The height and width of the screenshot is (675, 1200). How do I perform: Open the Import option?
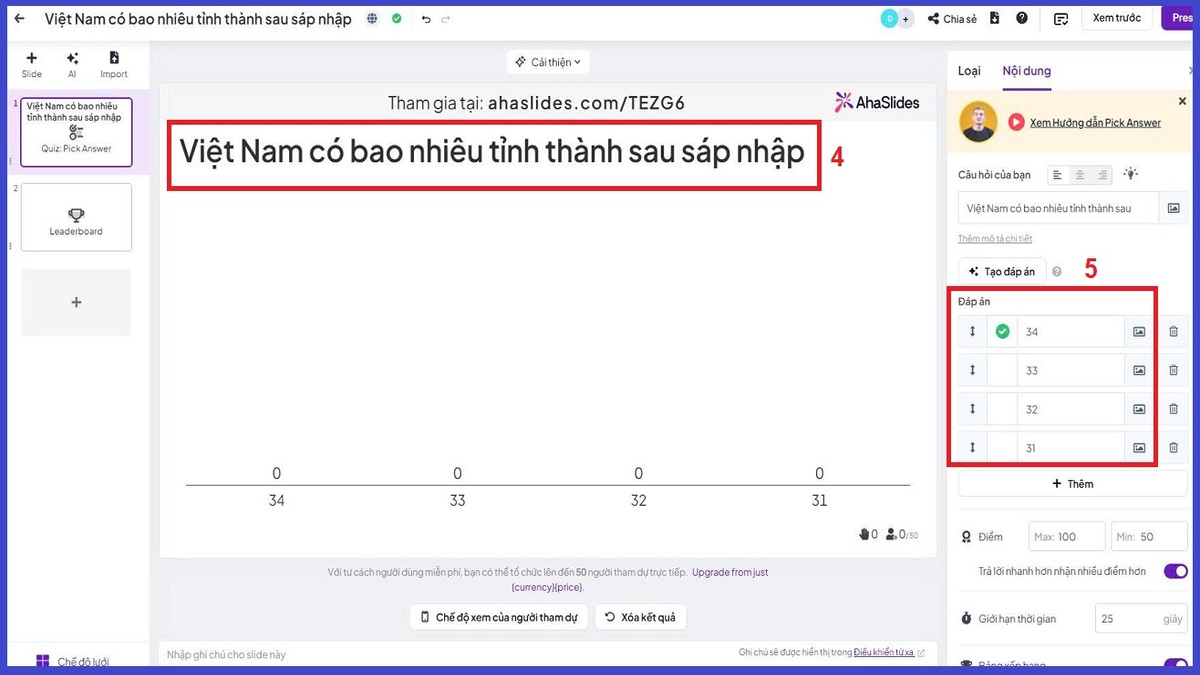(x=114, y=65)
